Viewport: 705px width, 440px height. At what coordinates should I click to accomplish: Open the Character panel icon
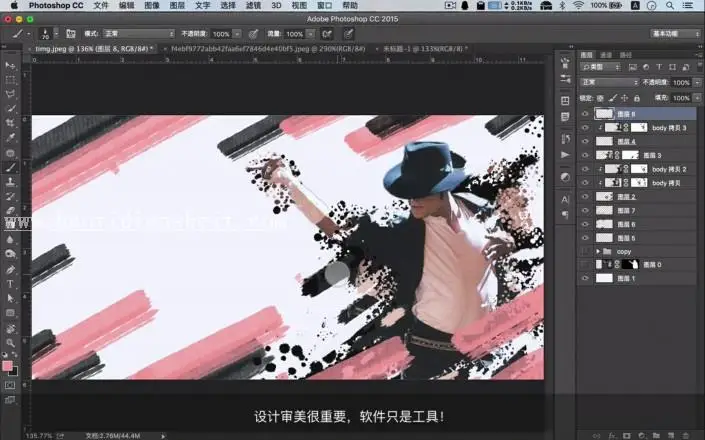coord(565,199)
